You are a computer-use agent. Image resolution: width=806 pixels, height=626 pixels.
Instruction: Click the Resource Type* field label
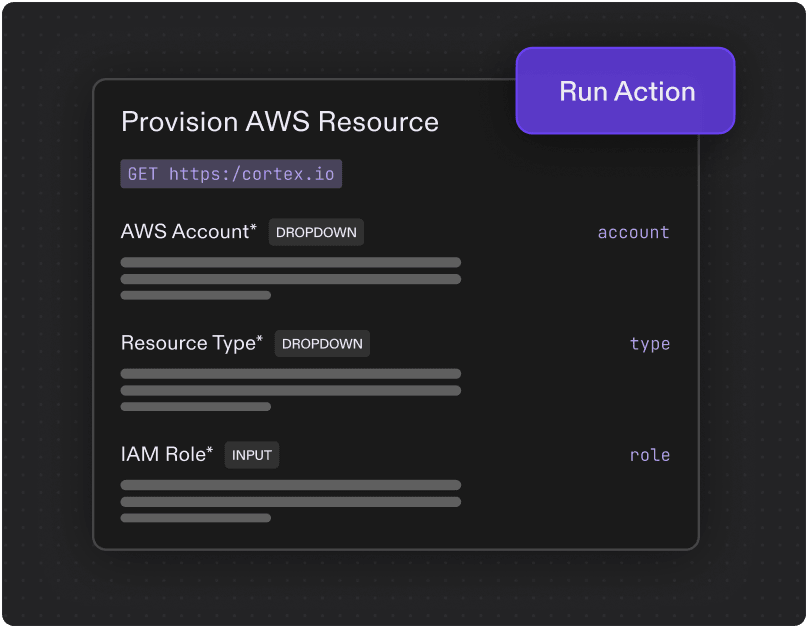click(192, 343)
